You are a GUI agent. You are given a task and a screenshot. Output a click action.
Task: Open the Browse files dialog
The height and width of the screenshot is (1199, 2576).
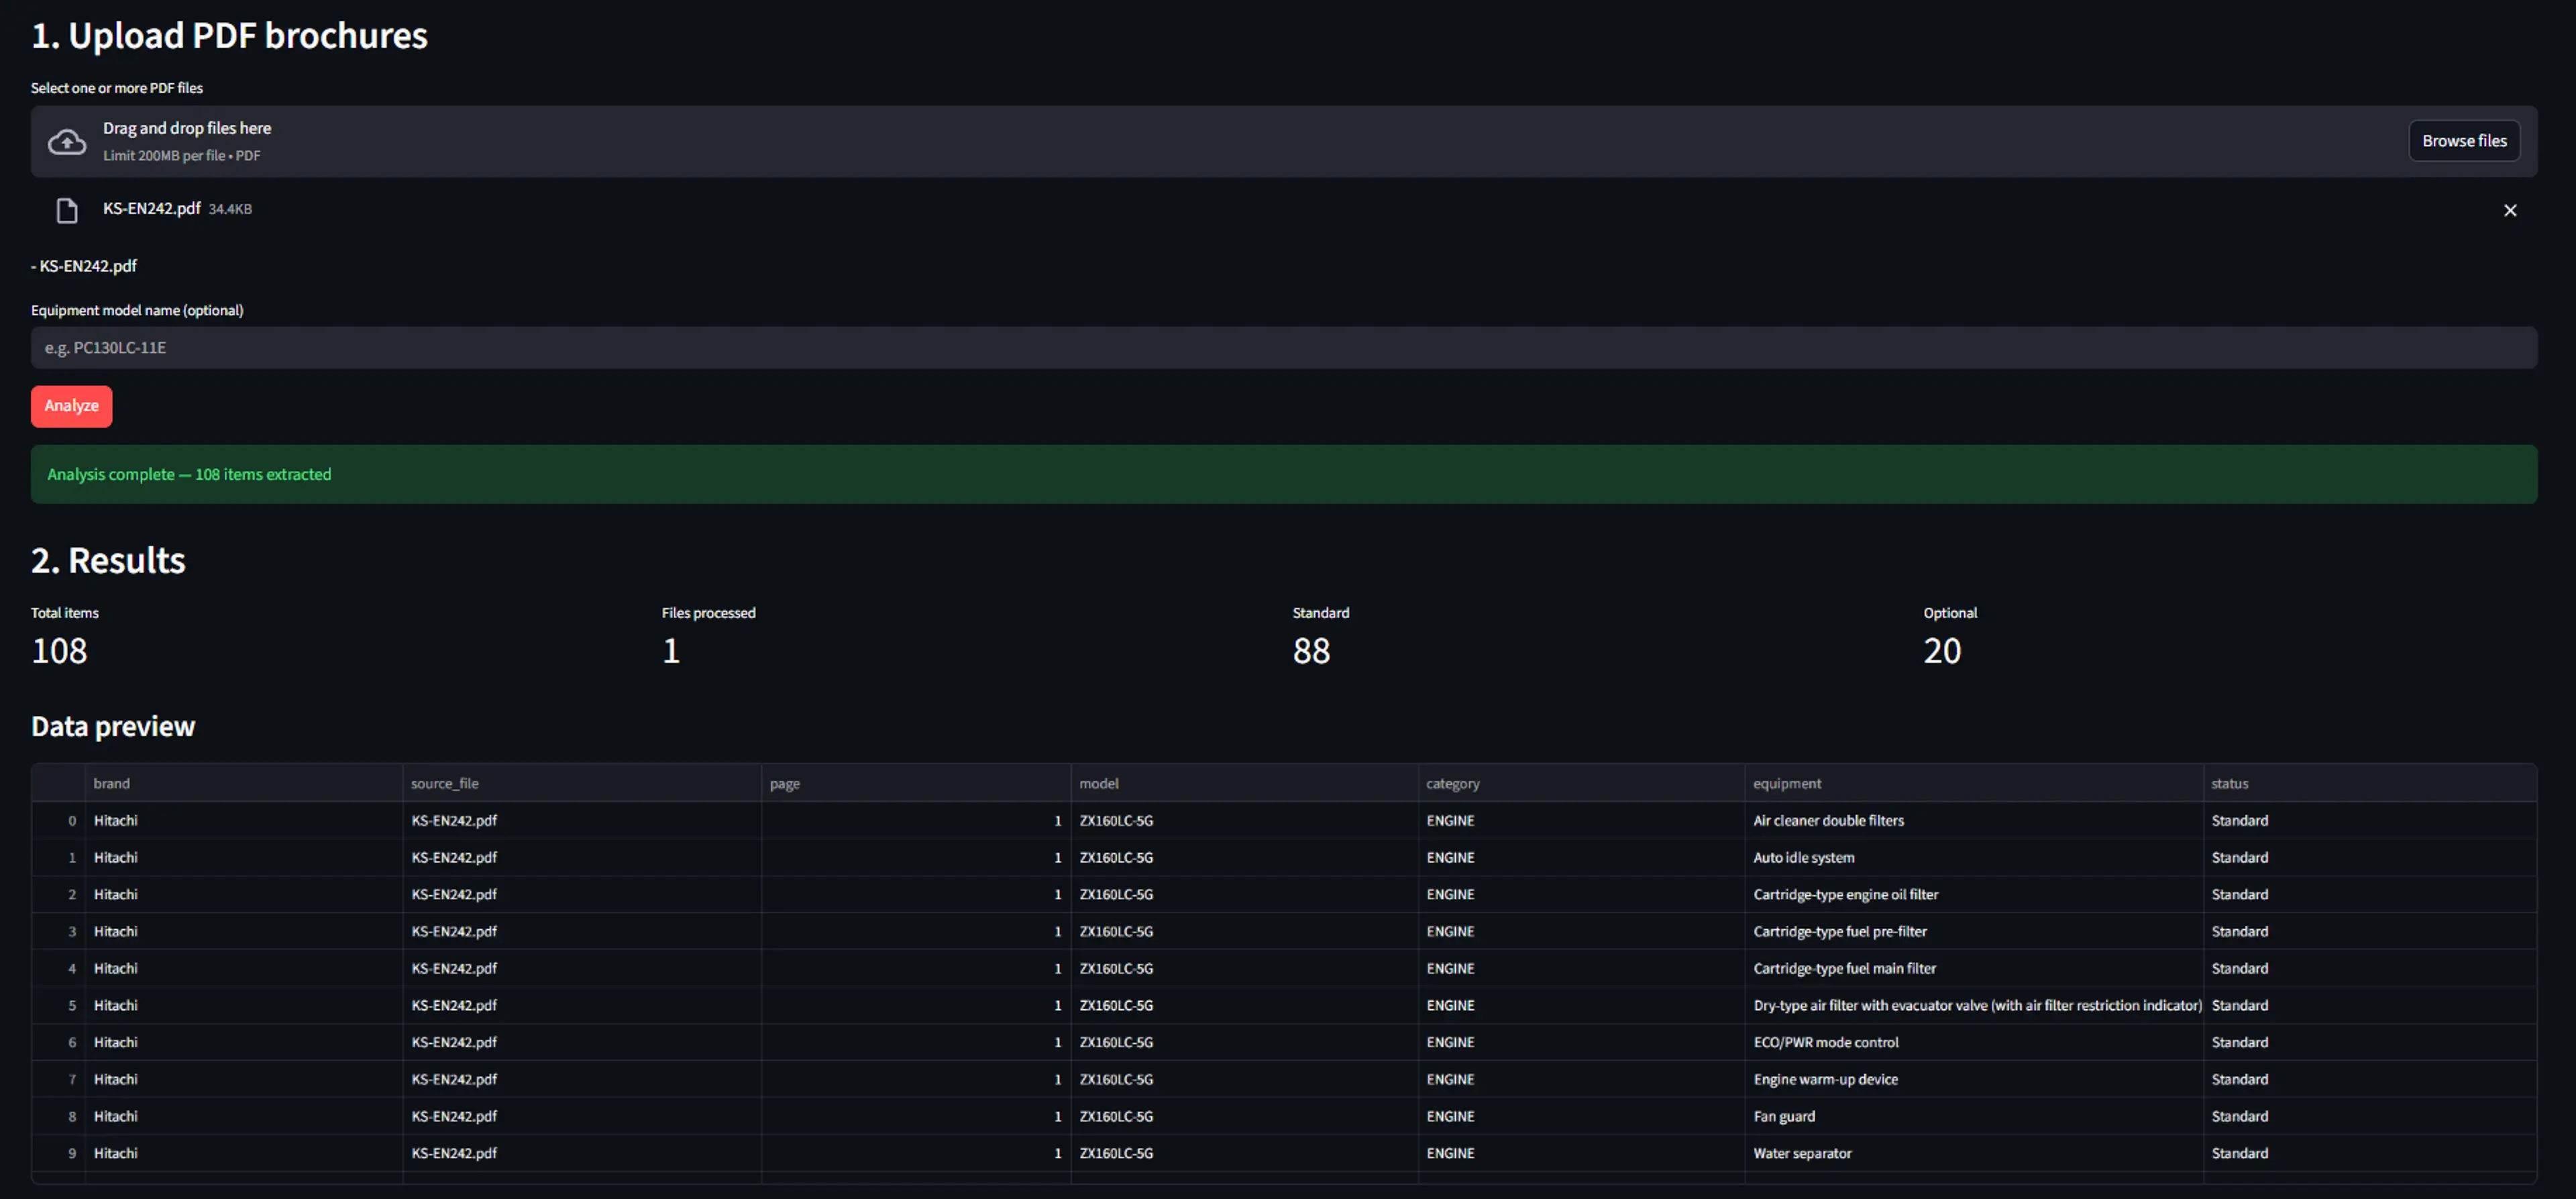click(x=2463, y=141)
